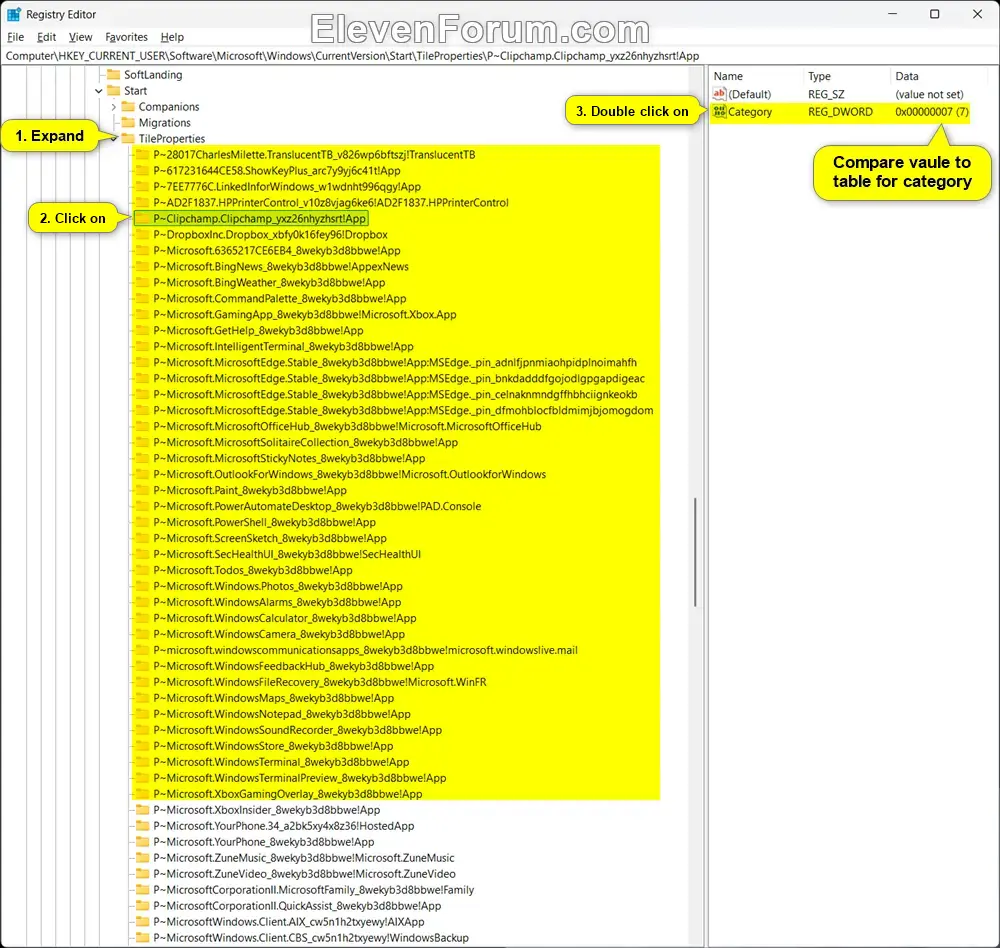Select the Companions folder icon
Screen dimensions: 1000x948
(x=128, y=107)
